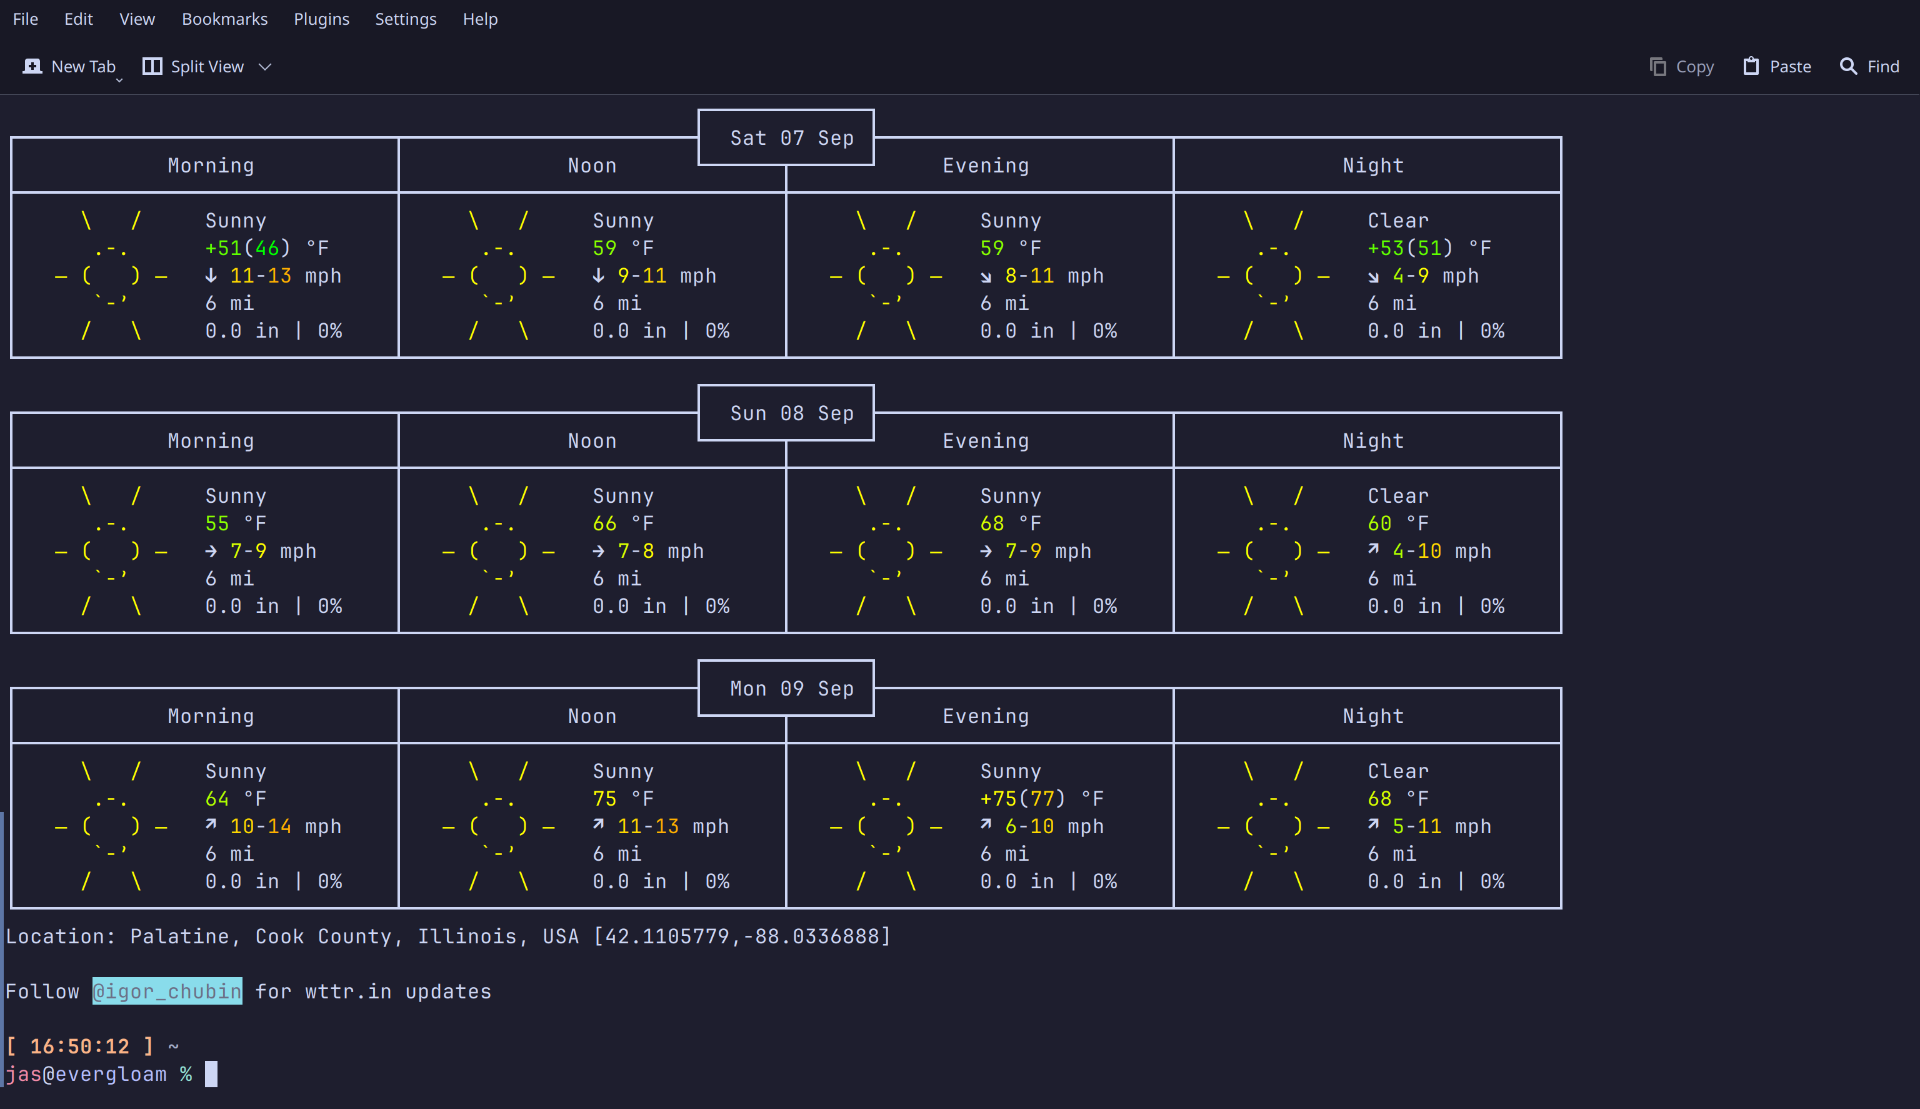
Task: Open the File menu
Action: pos(25,19)
